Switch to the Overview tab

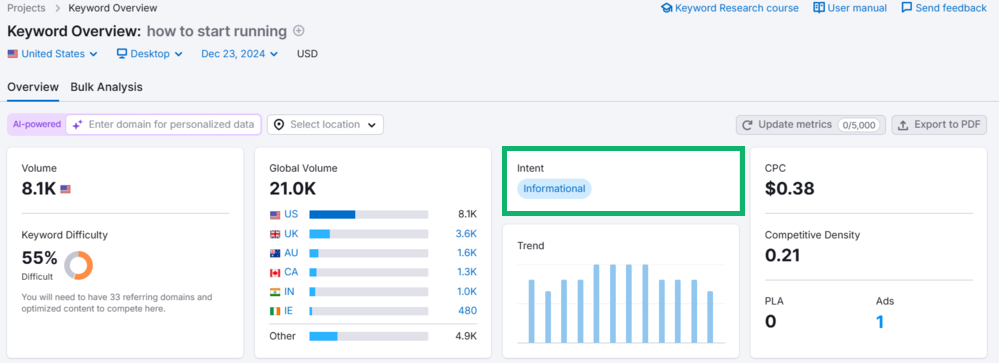33,87
